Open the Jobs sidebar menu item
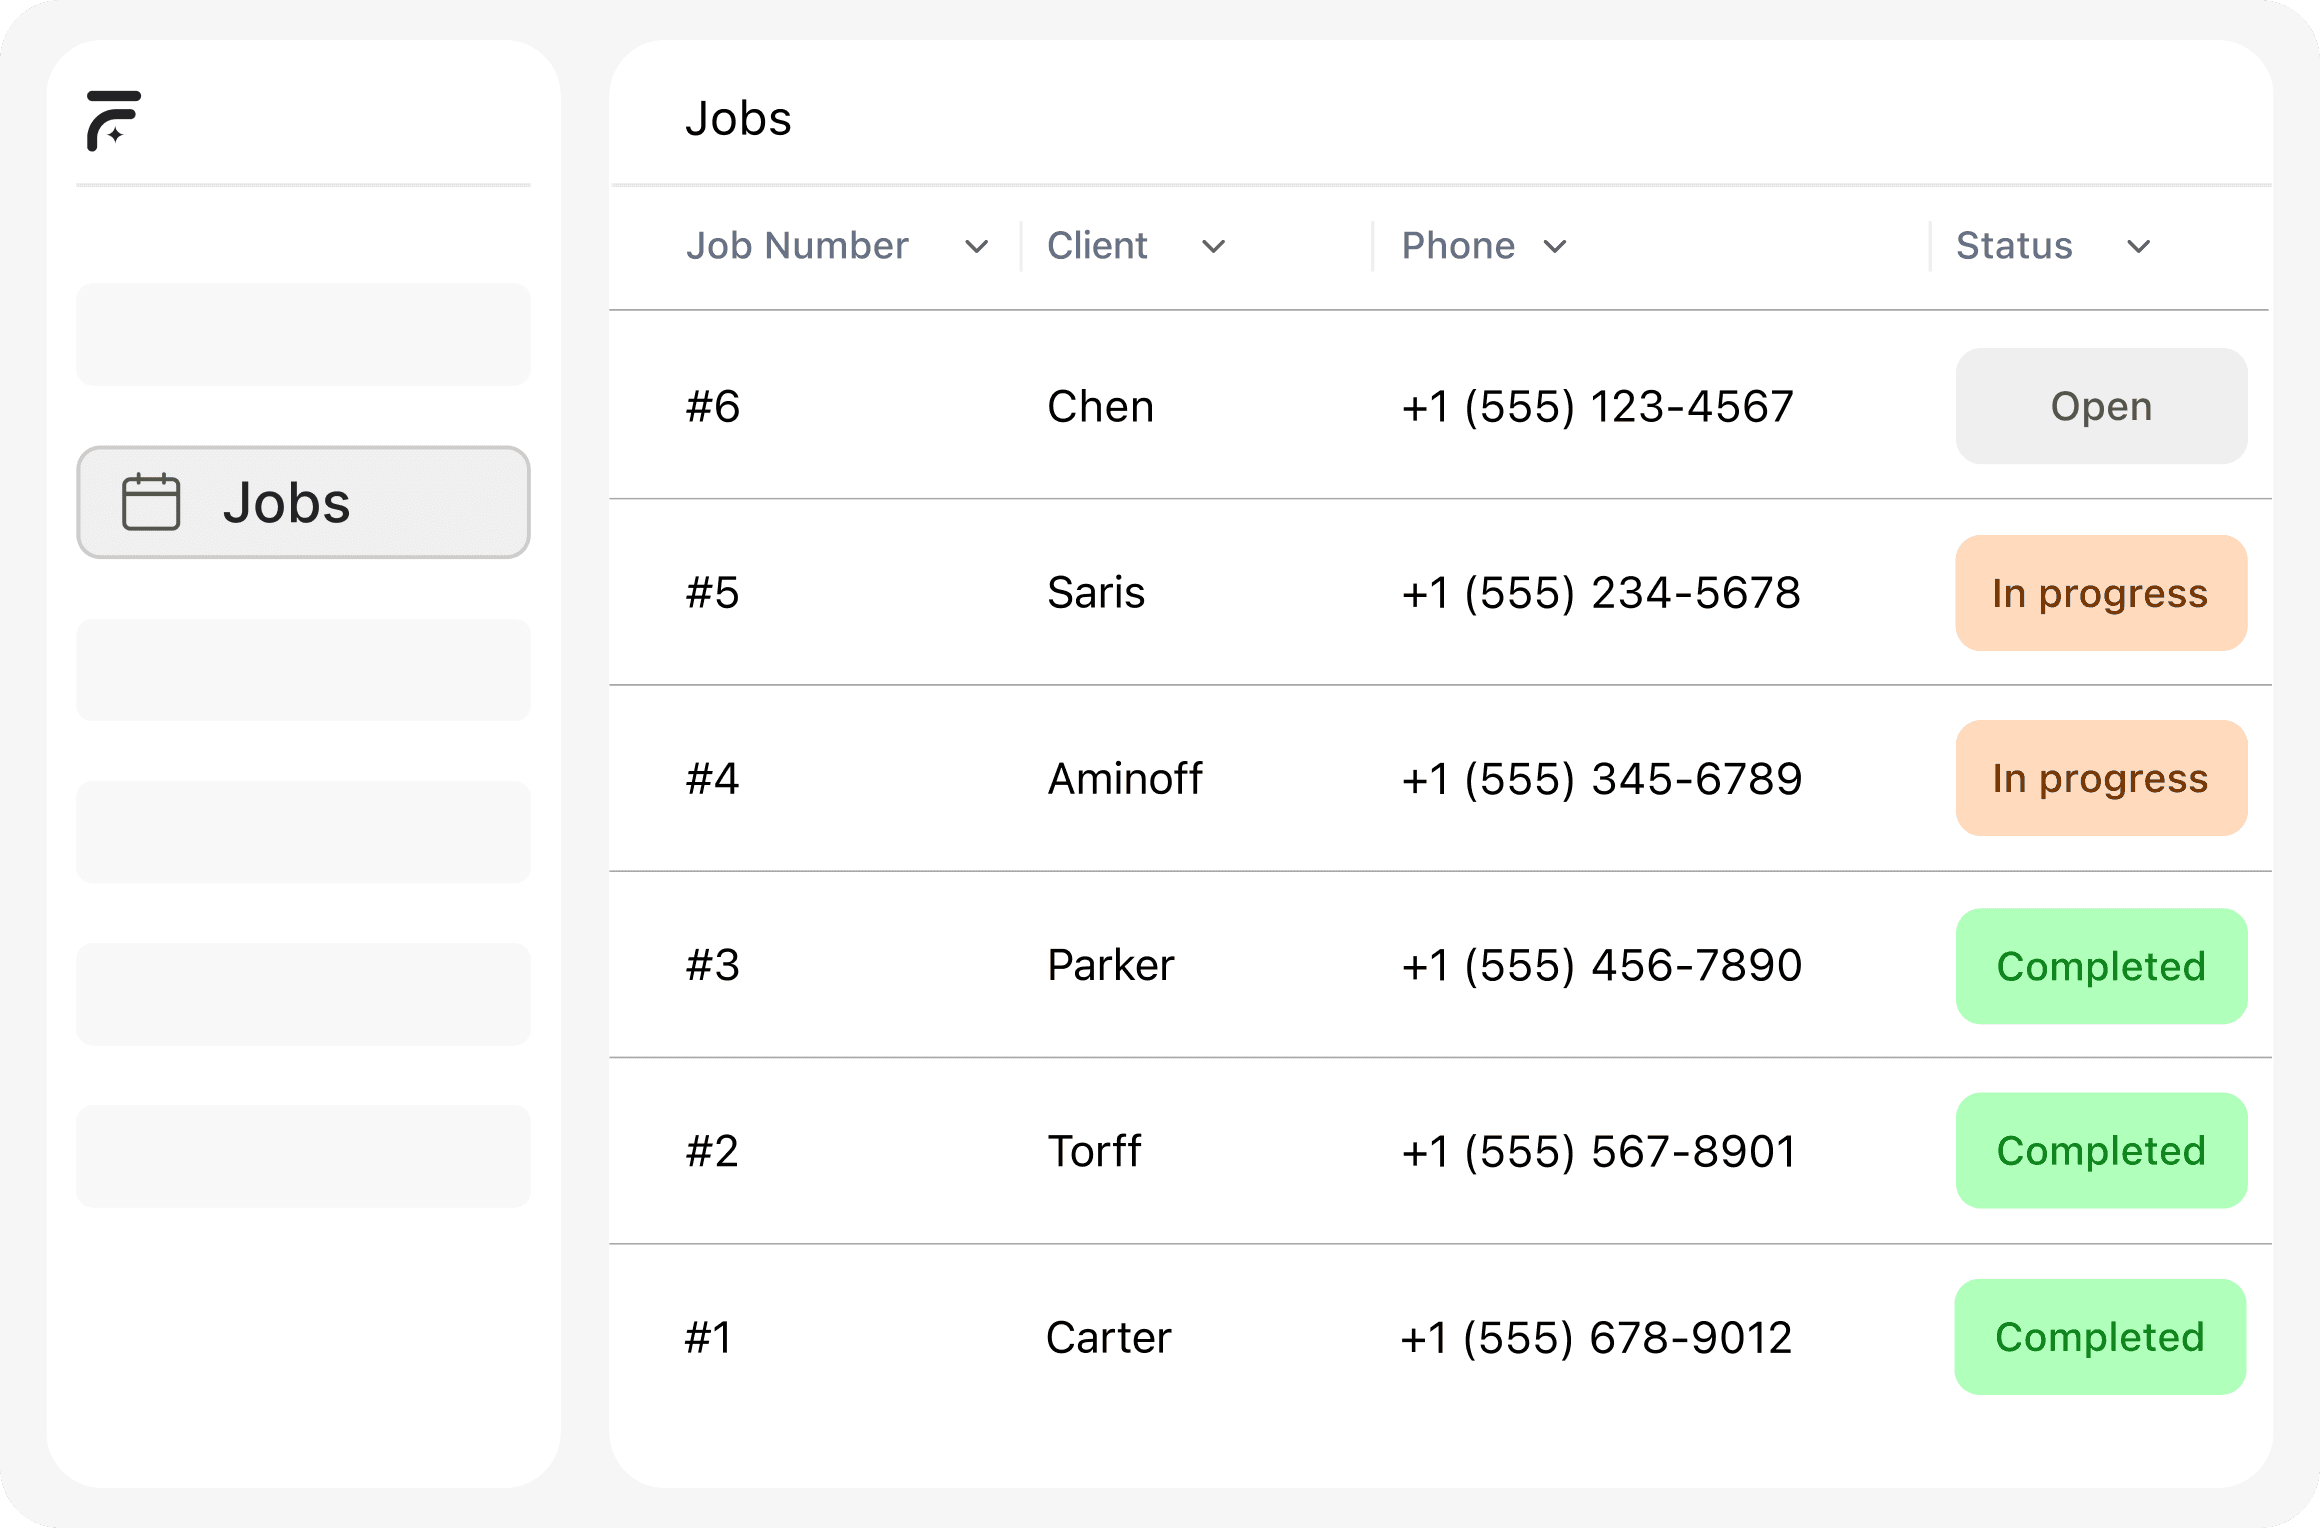 click(303, 502)
